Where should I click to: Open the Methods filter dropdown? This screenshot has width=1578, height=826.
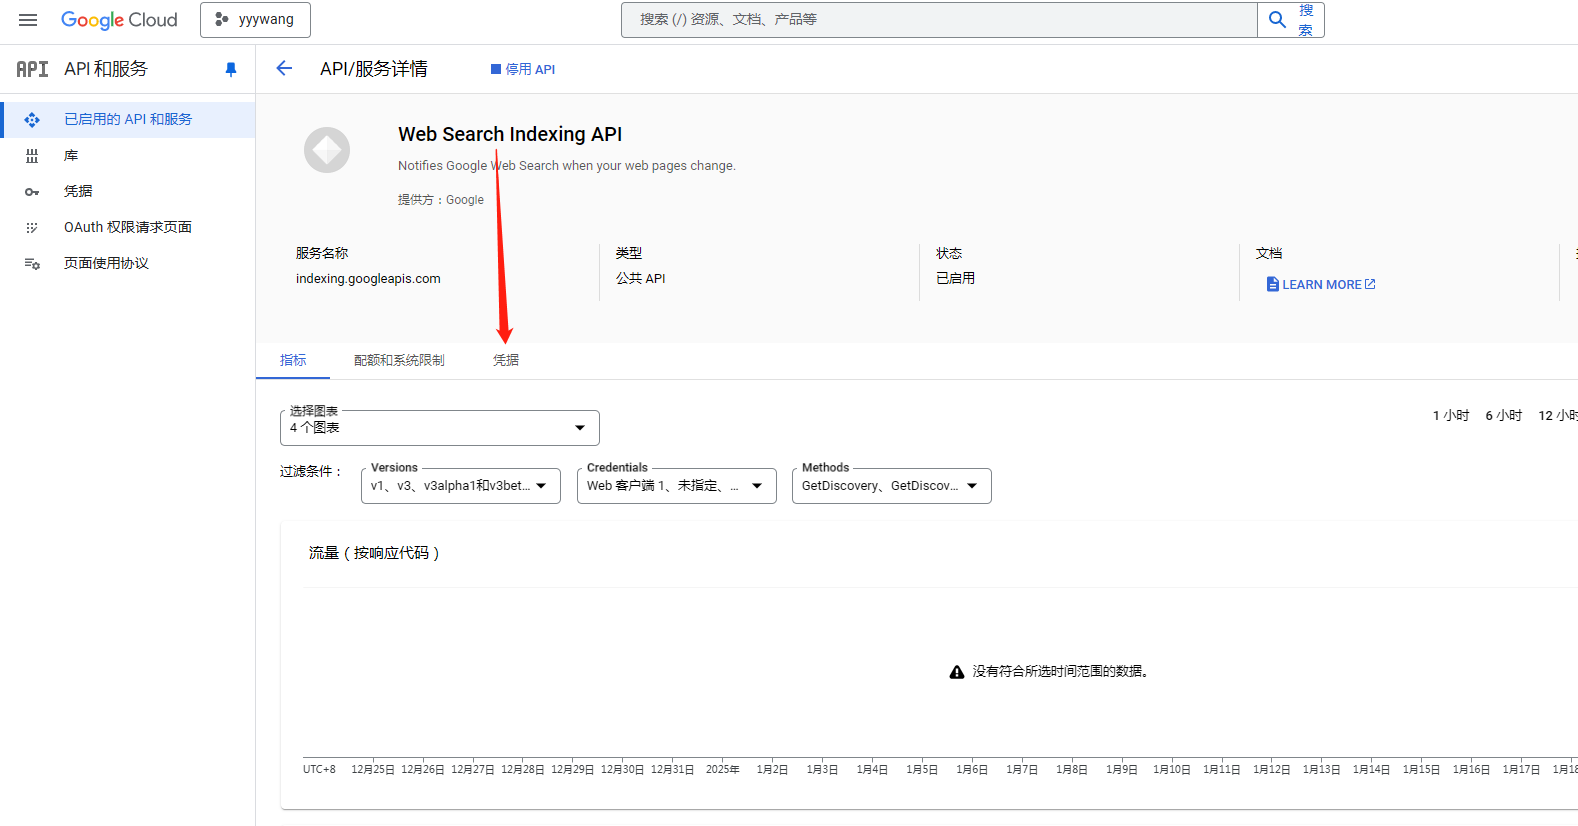point(891,486)
